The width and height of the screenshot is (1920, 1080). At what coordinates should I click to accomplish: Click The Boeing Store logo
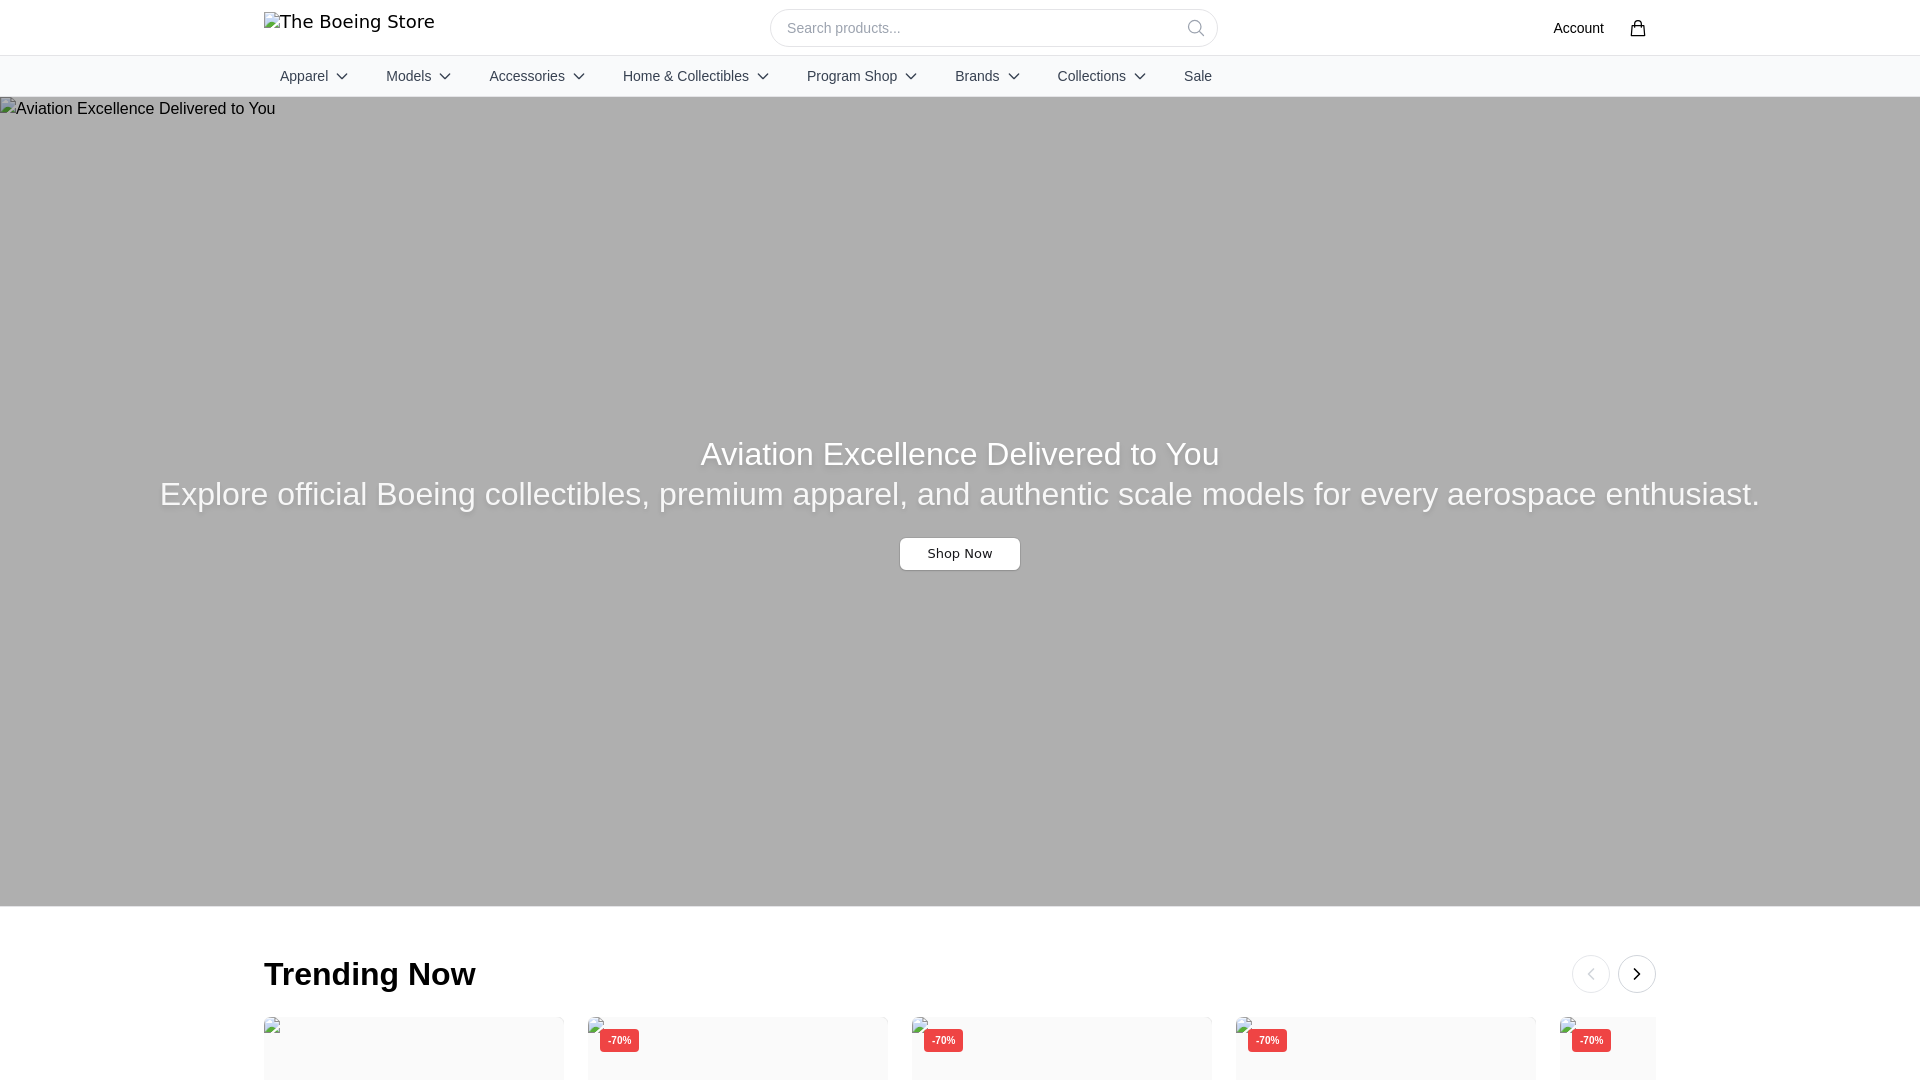(x=349, y=22)
